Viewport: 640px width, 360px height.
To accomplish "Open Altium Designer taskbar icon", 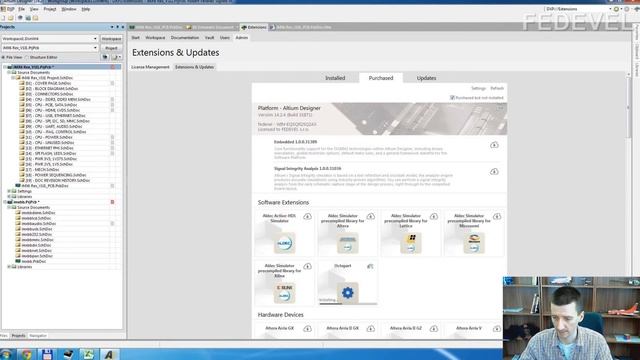I will click(x=109, y=354).
